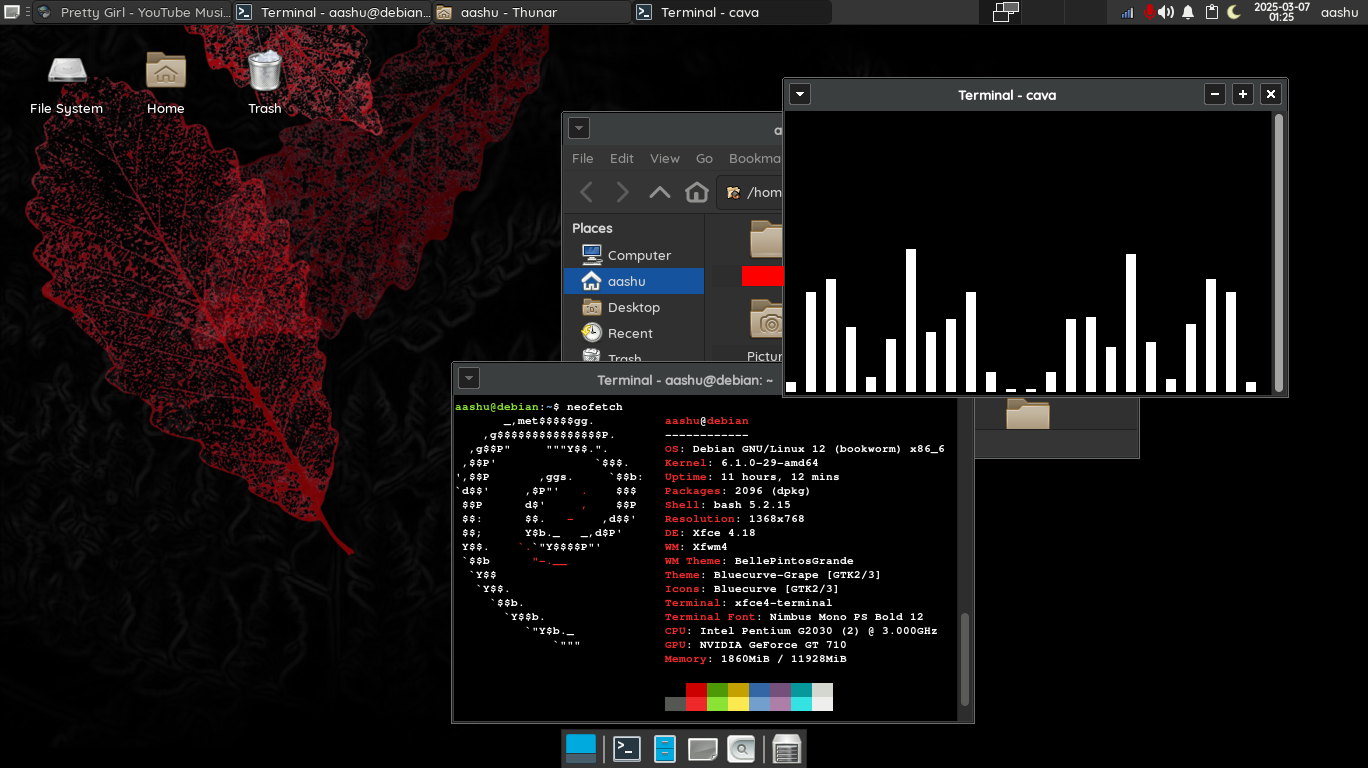The height and width of the screenshot is (768, 1368).
Task: Open the View menu in Thunar
Action: [664, 158]
